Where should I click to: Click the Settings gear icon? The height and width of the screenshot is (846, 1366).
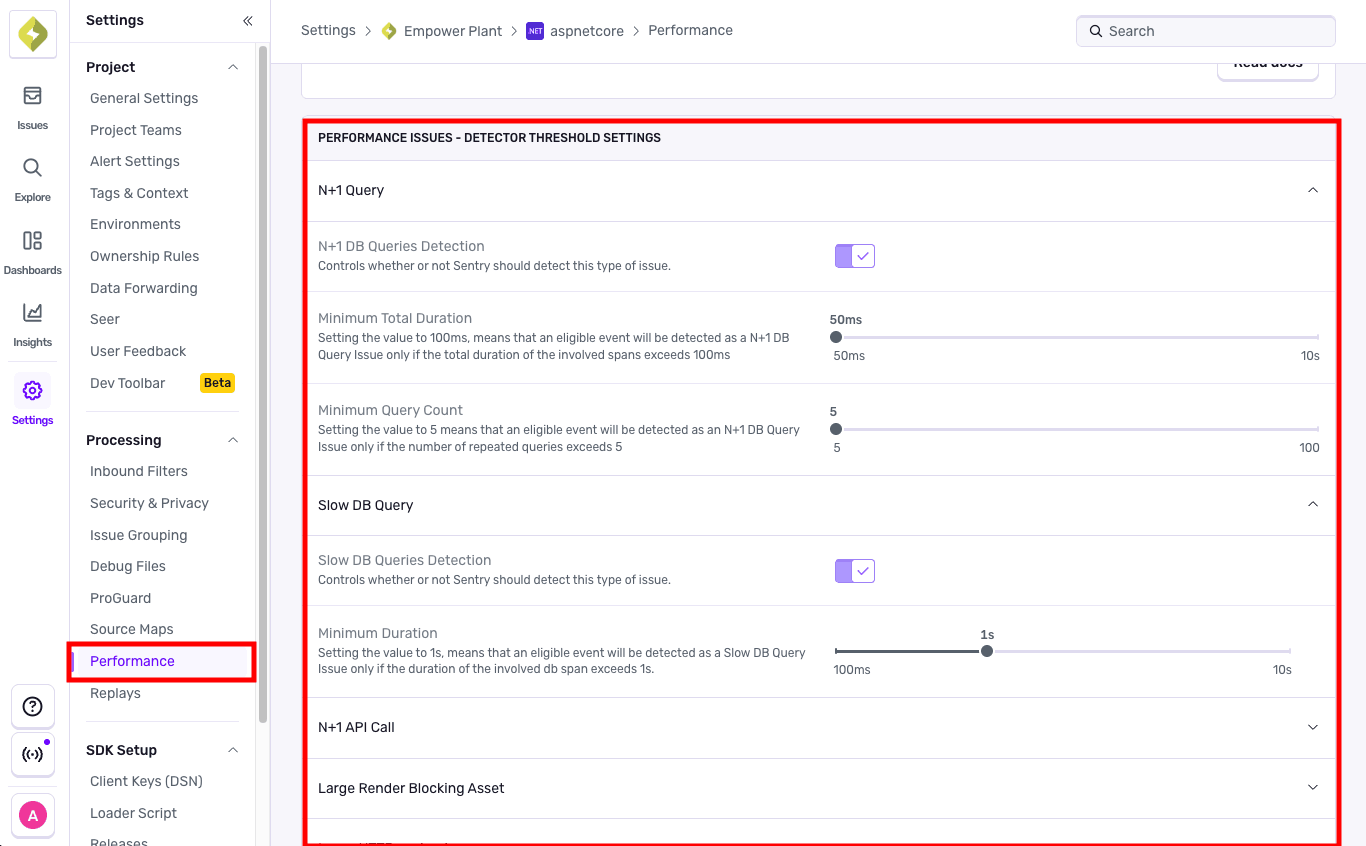point(33,390)
